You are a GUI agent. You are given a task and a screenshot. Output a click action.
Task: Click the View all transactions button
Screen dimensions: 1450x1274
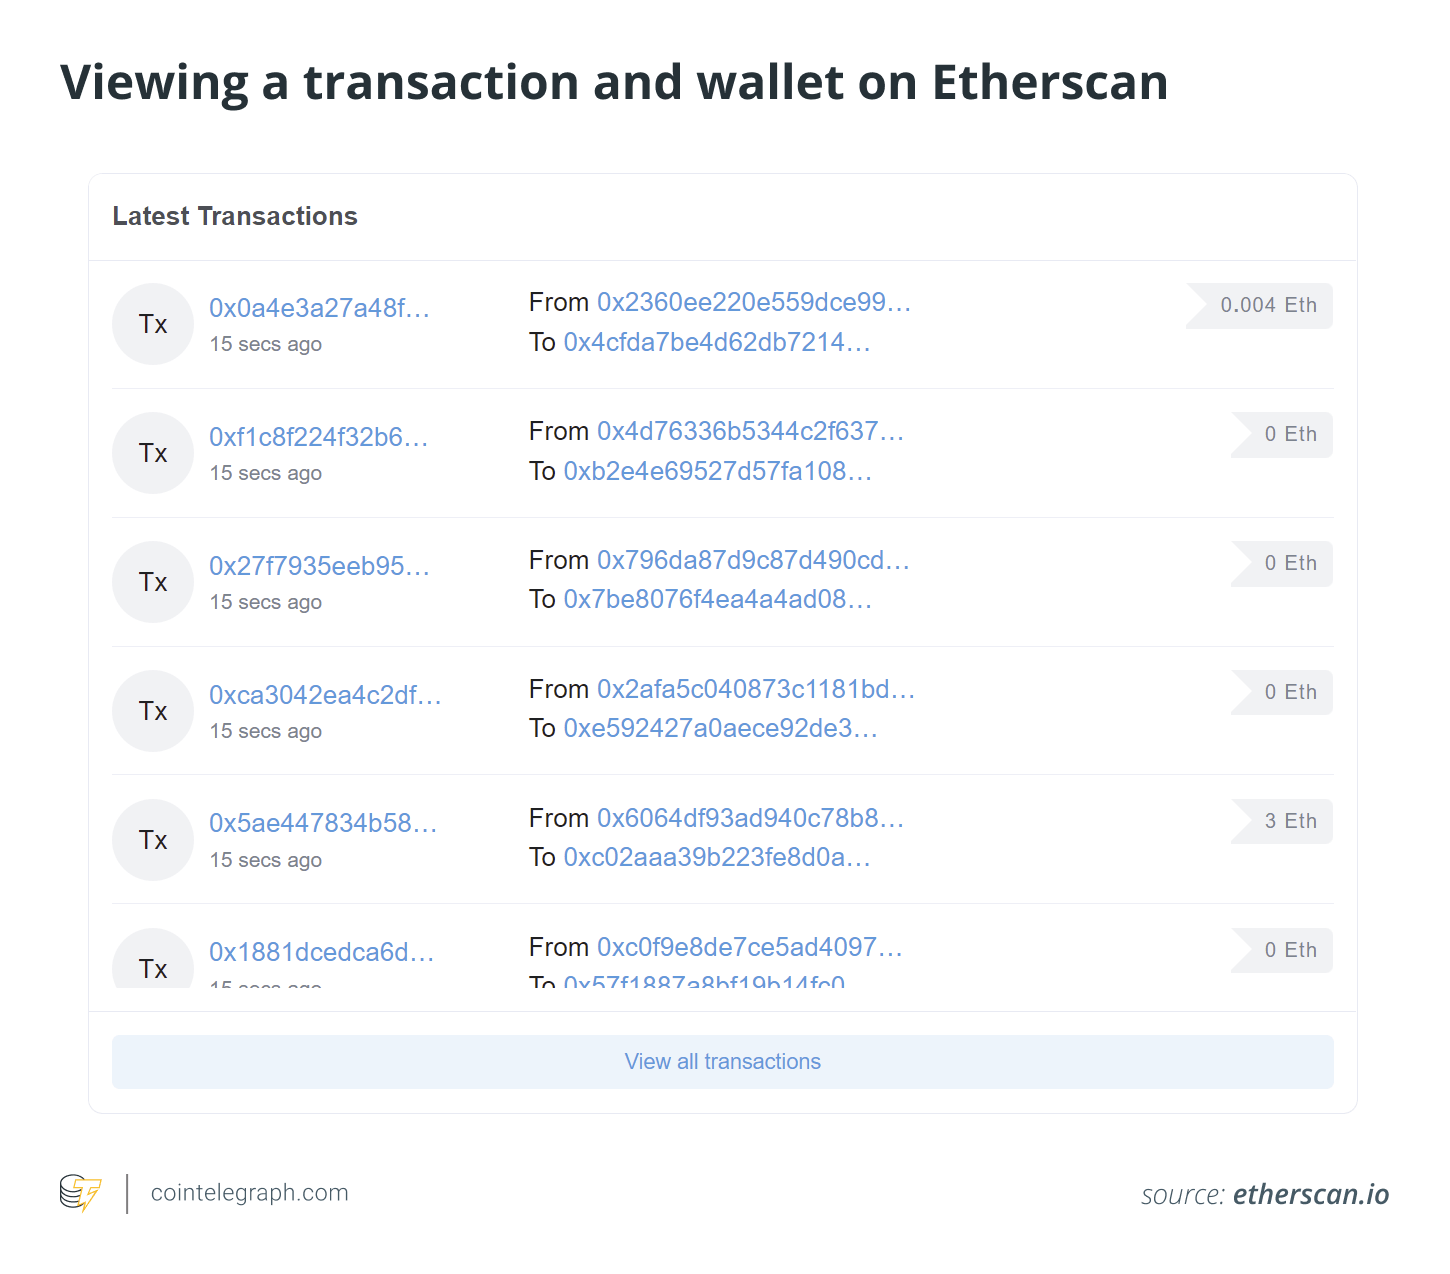click(723, 1062)
